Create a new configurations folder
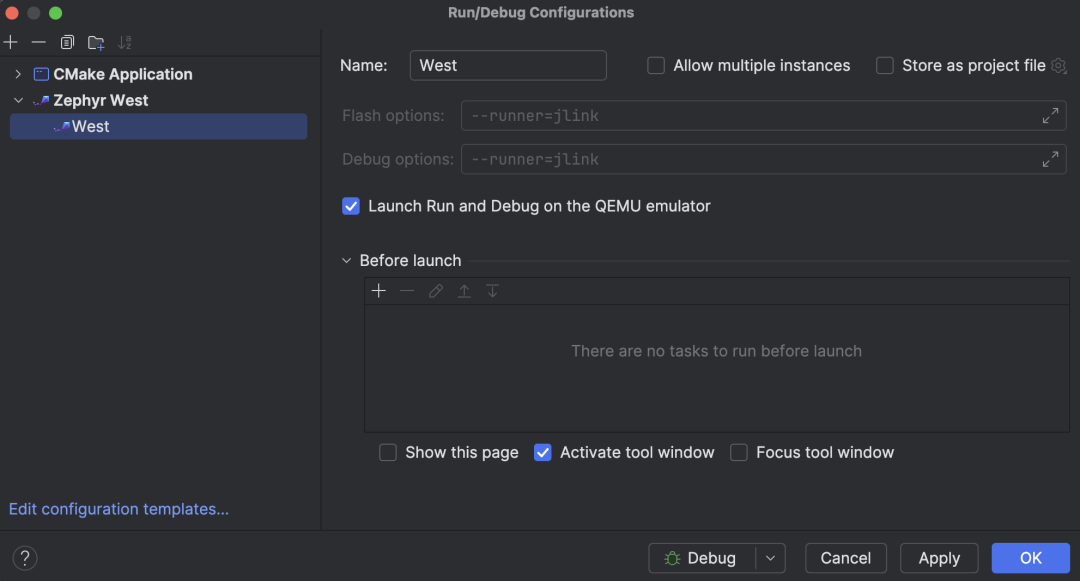Image resolution: width=1080 pixels, height=581 pixels. pos(96,43)
